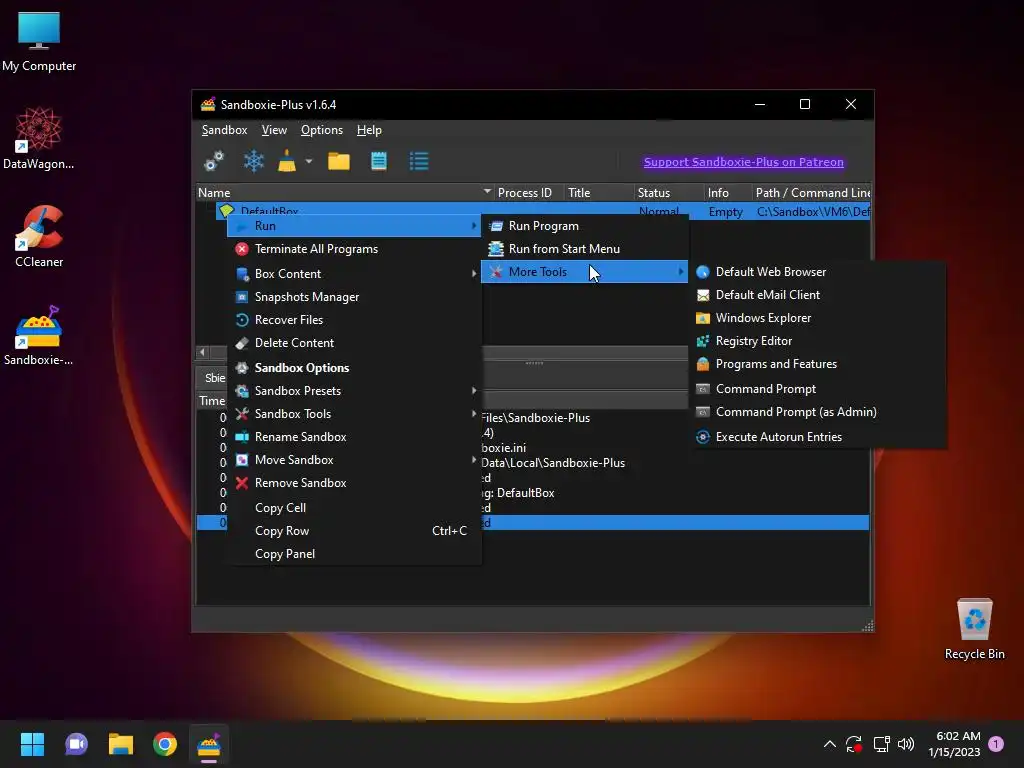Click the Execute Autorun Entries icon
Viewport: 1024px width, 768px height.
(x=703, y=437)
